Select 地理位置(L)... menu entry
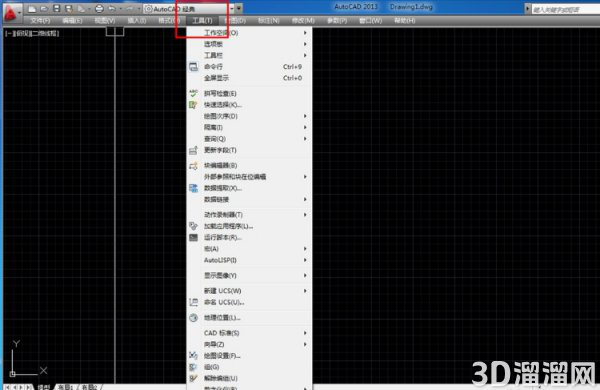Image resolution: width=600 pixels, height=390 pixels. click(249, 318)
